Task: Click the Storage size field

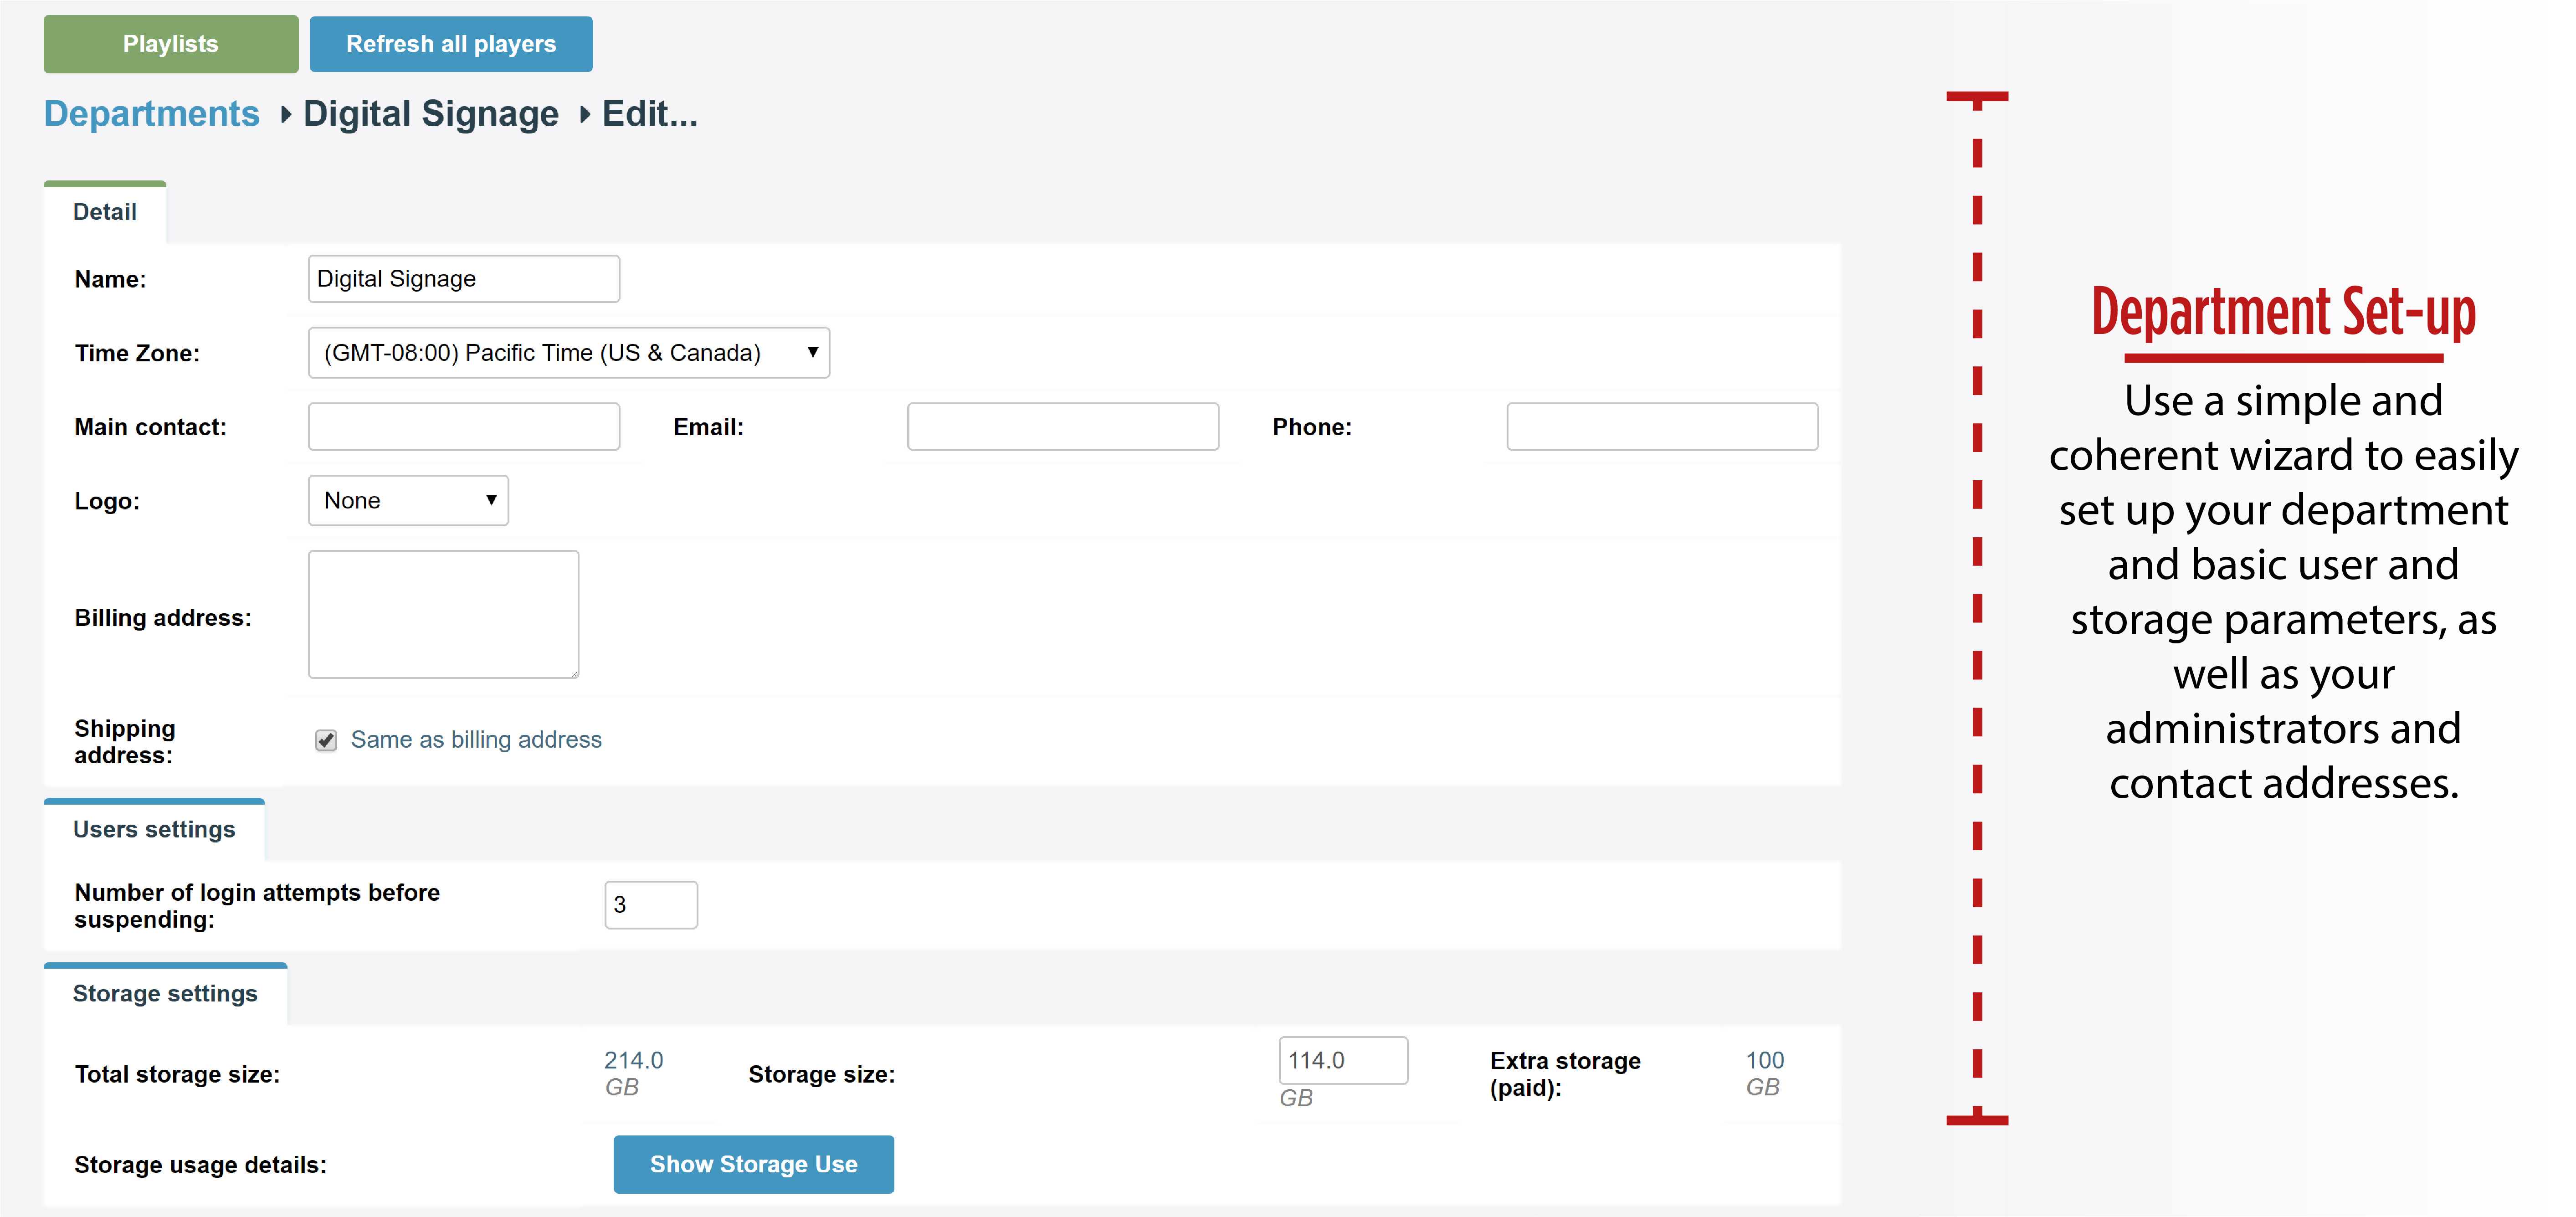Action: 1343,1060
